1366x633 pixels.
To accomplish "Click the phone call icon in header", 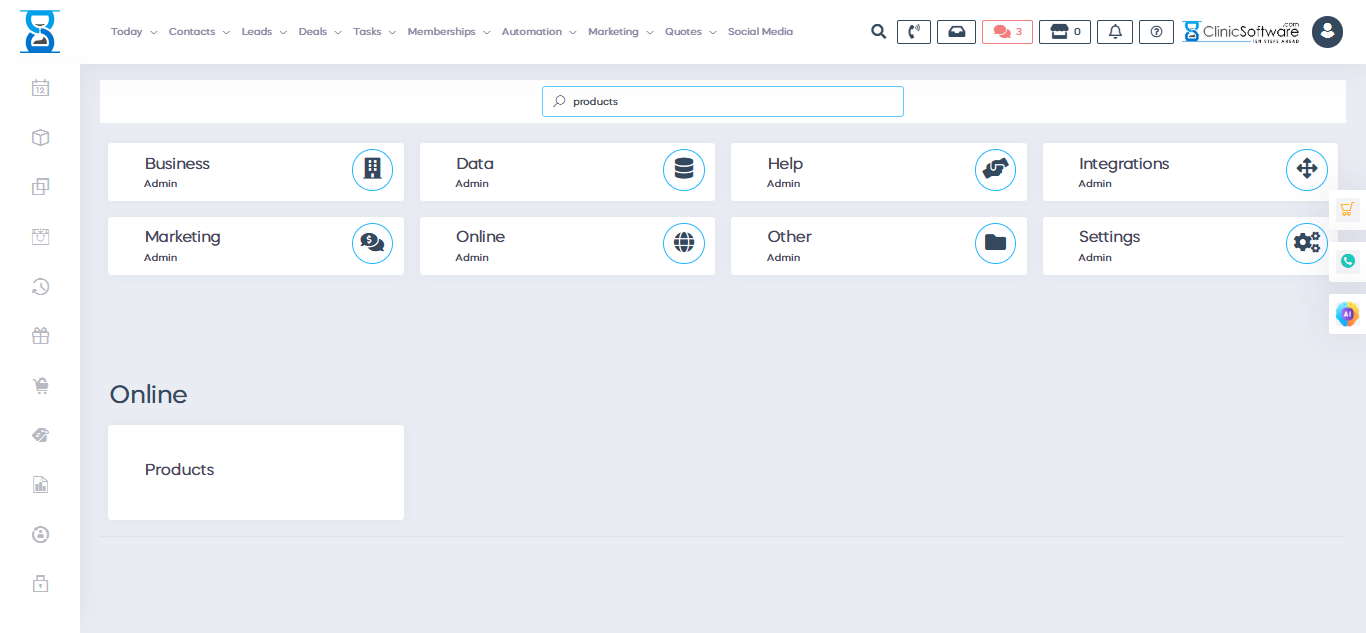I will [913, 32].
